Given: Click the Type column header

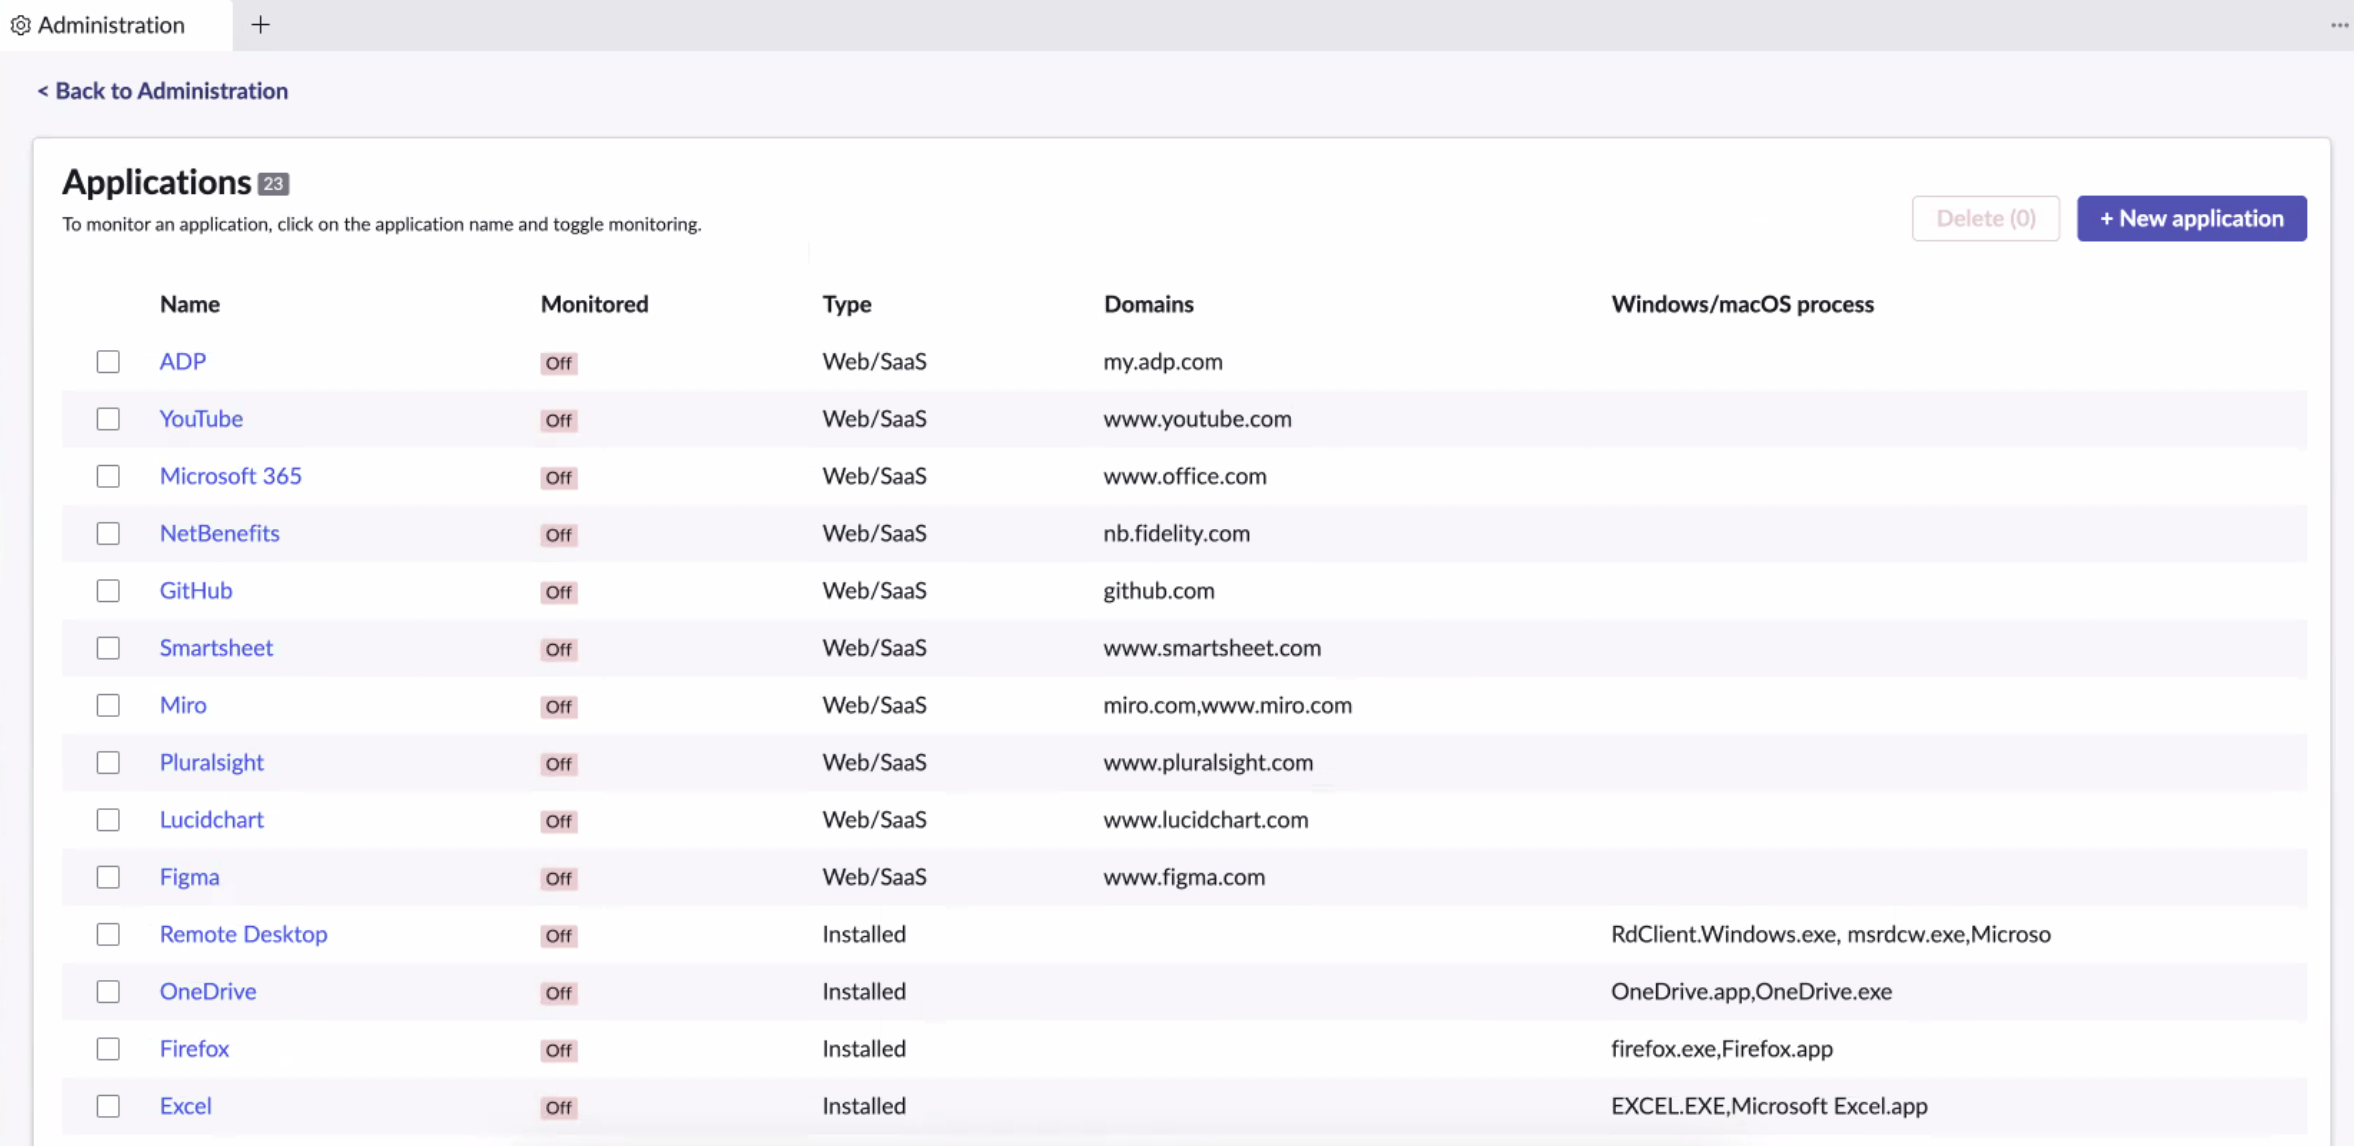Looking at the screenshot, I should pos(847,304).
